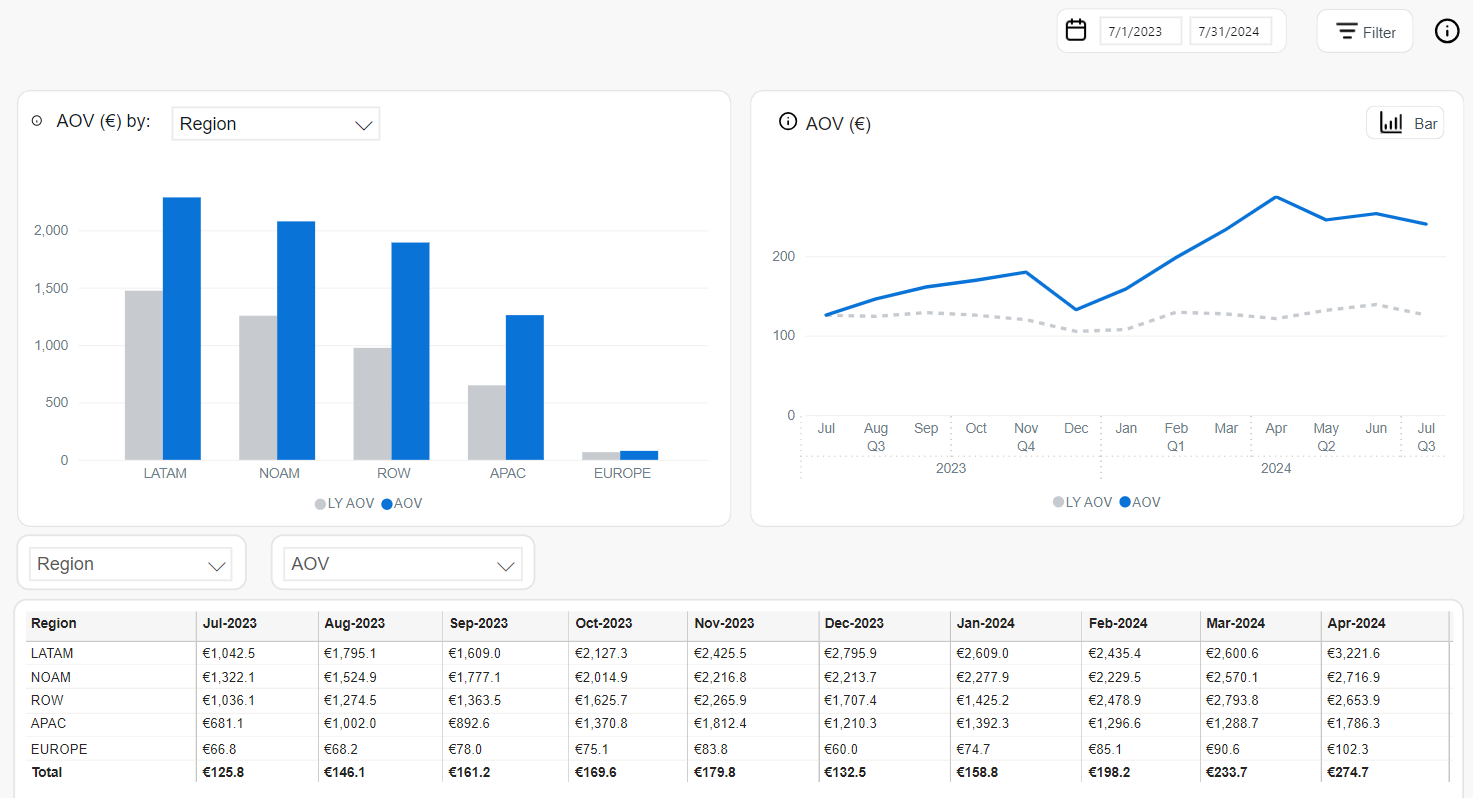Click the chevron of the AOV metric dropdown

(506, 566)
